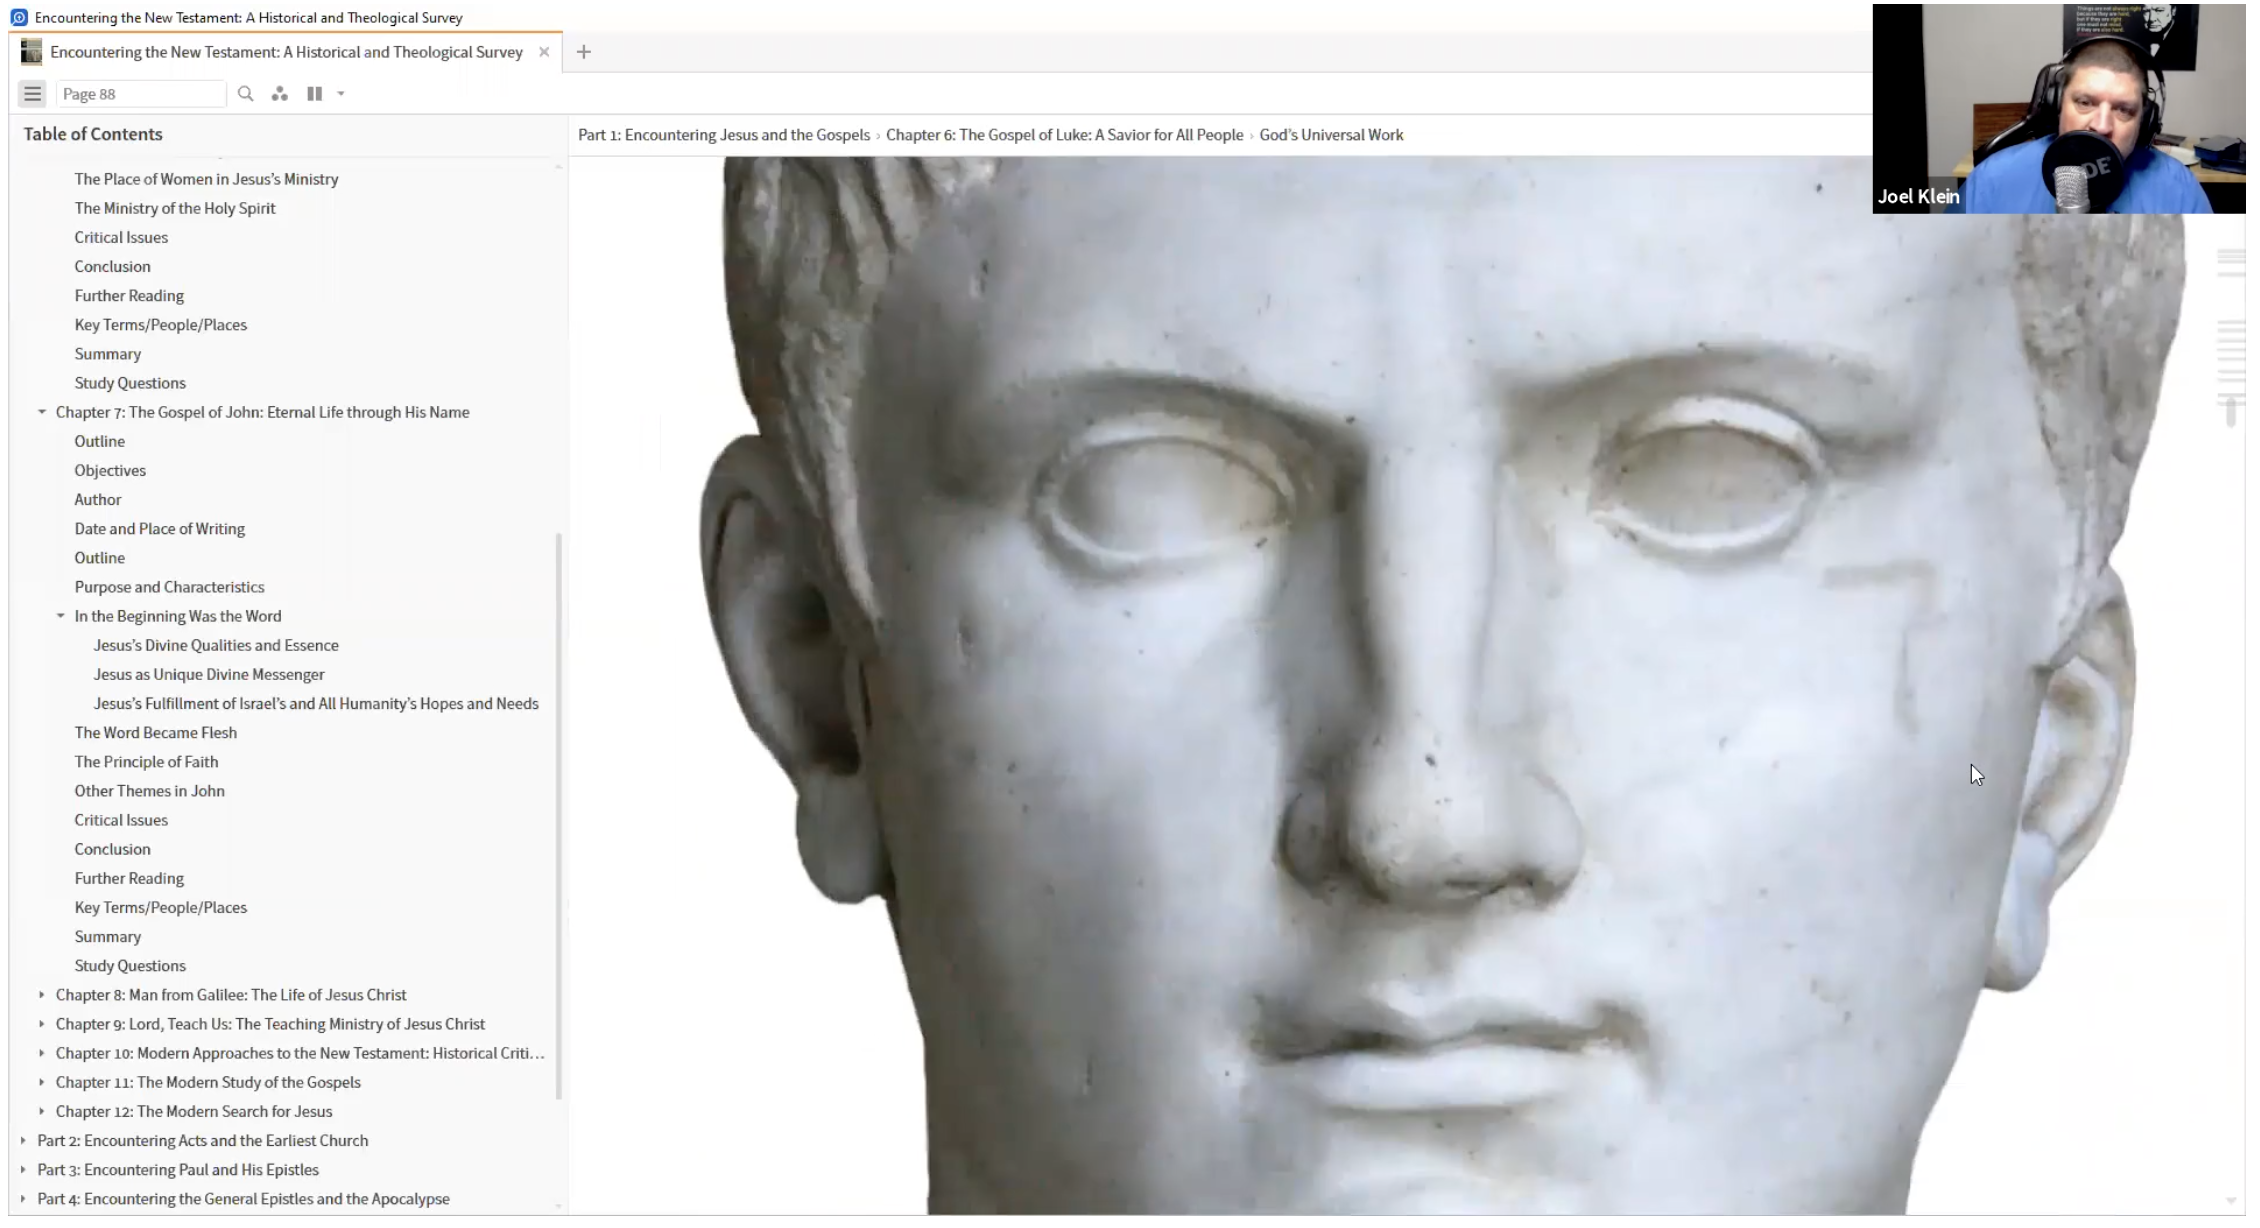Open the search magnifier icon
The height and width of the screenshot is (1228, 2260).
245,94
